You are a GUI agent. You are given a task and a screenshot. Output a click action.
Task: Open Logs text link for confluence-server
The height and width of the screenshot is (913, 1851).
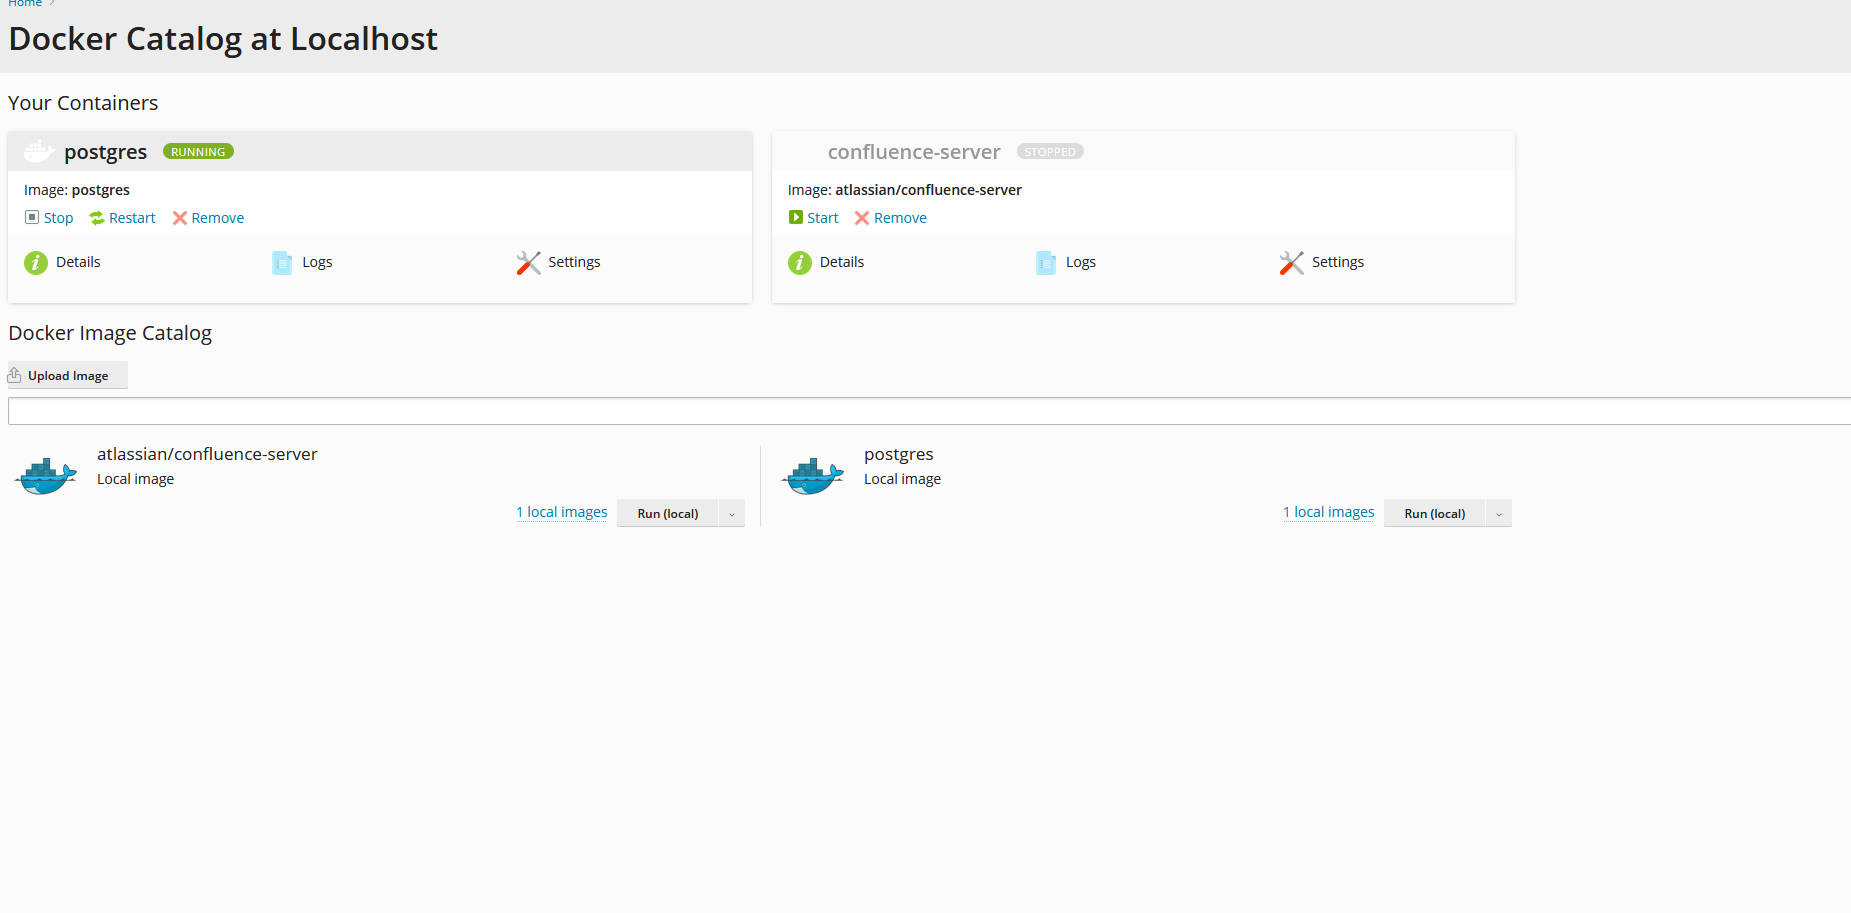1081,262
